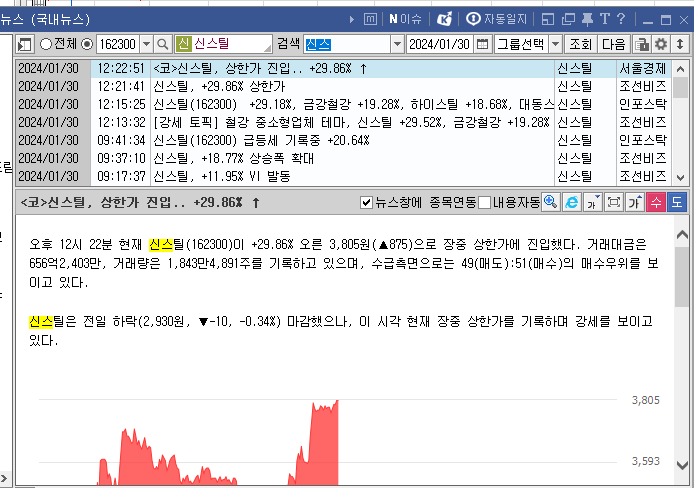Open the article in Internet Explorer

[572, 202]
